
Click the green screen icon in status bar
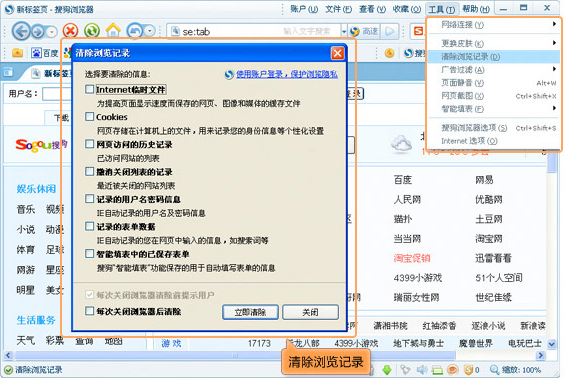pyautogui.click(x=437, y=370)
